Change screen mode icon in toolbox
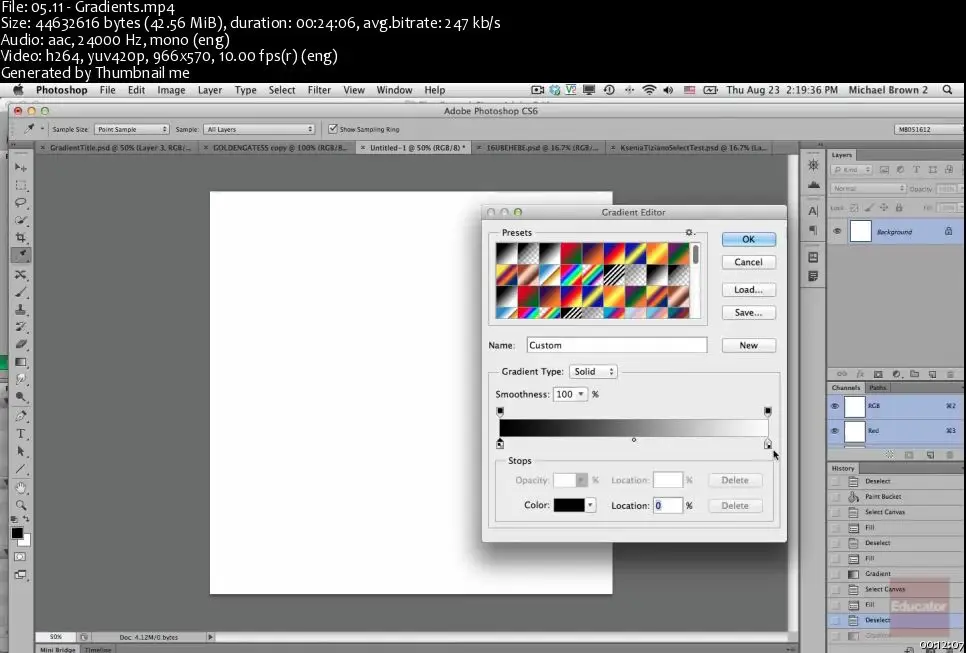Screen dimensions: 966x653 (x=20, y=575)
